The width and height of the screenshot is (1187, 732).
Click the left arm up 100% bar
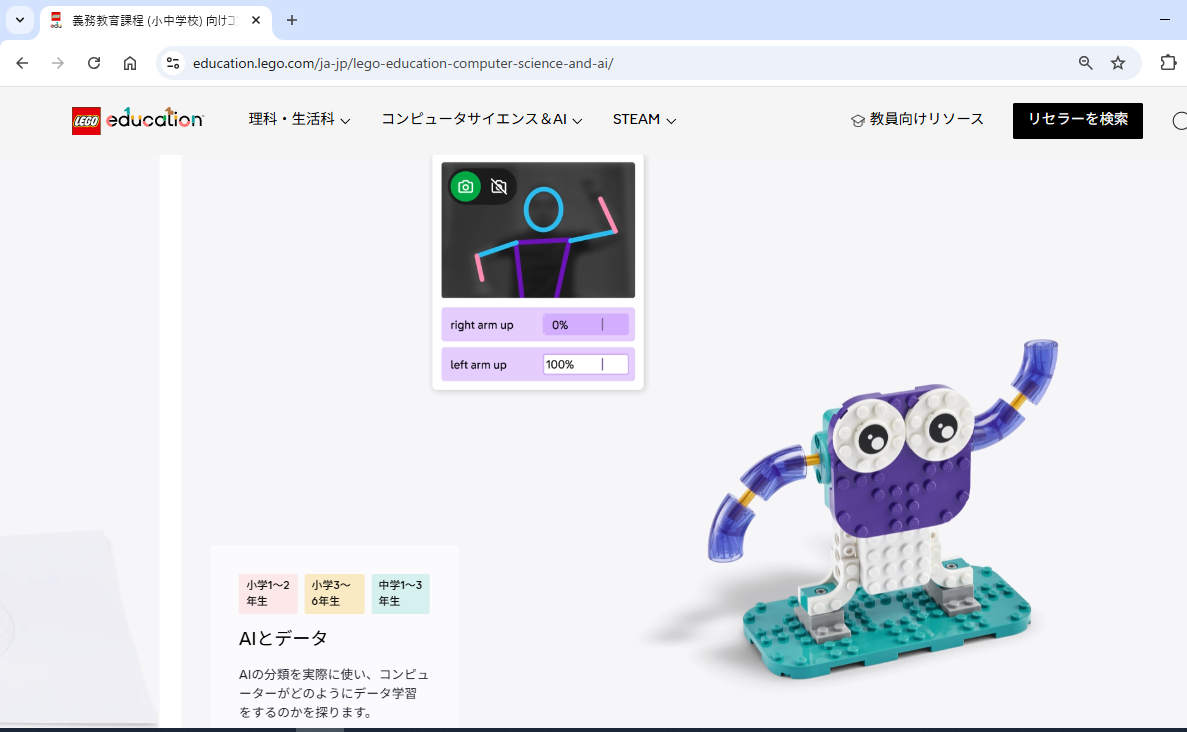point(585,365)
